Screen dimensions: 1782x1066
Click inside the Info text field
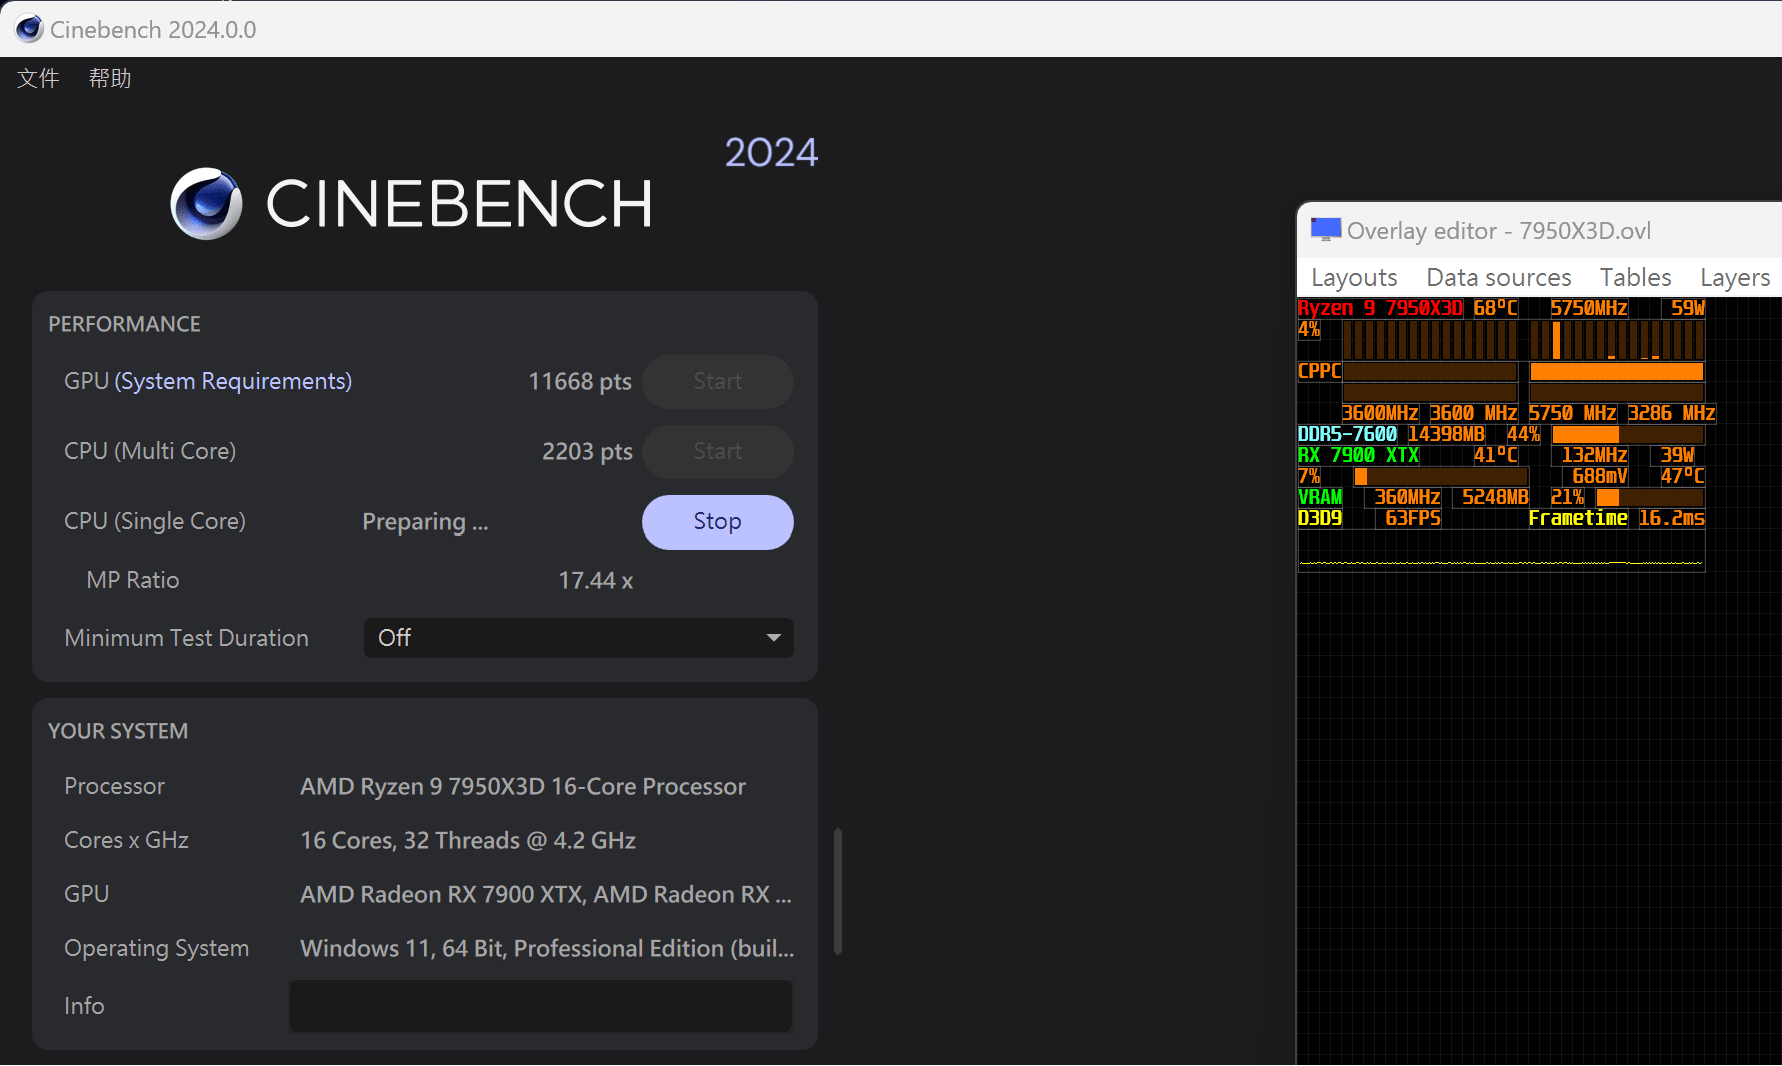(x=540, y=1006)
